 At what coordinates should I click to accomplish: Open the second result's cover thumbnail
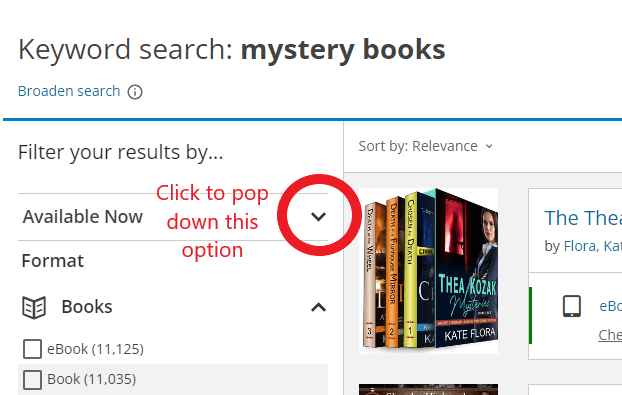[428, 389]
